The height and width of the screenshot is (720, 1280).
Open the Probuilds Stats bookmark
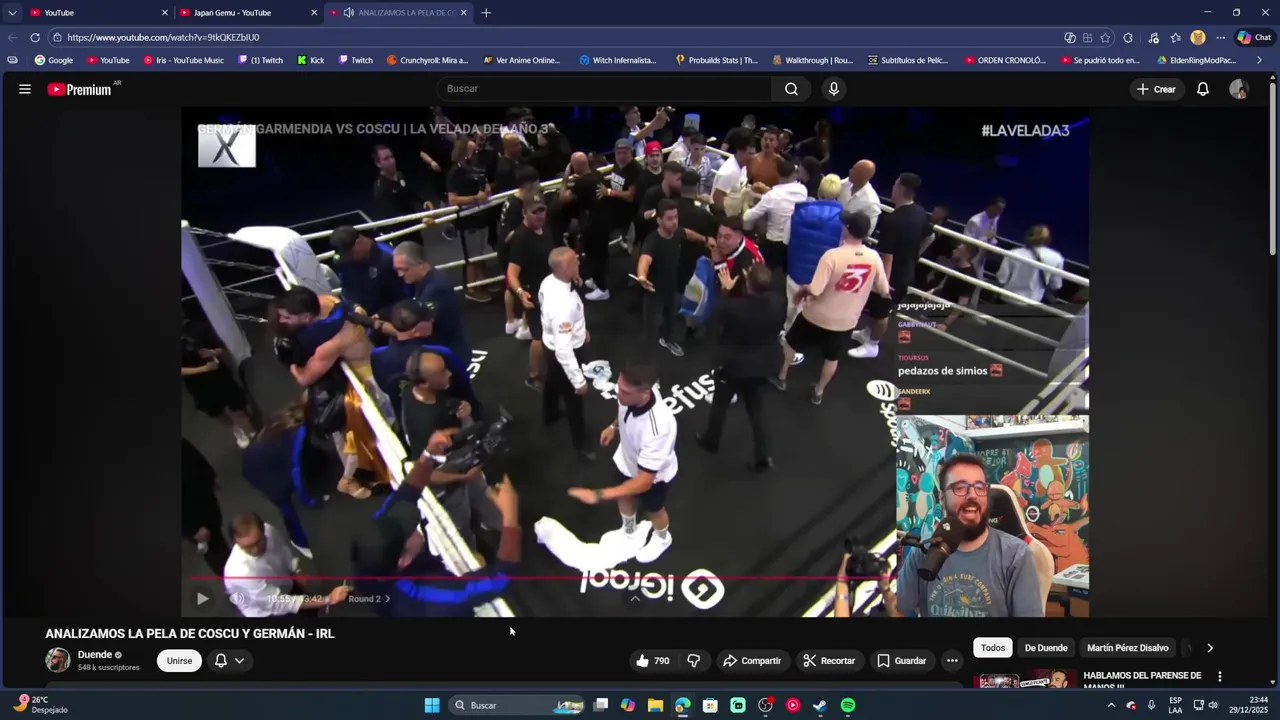[x=716, y=60]
